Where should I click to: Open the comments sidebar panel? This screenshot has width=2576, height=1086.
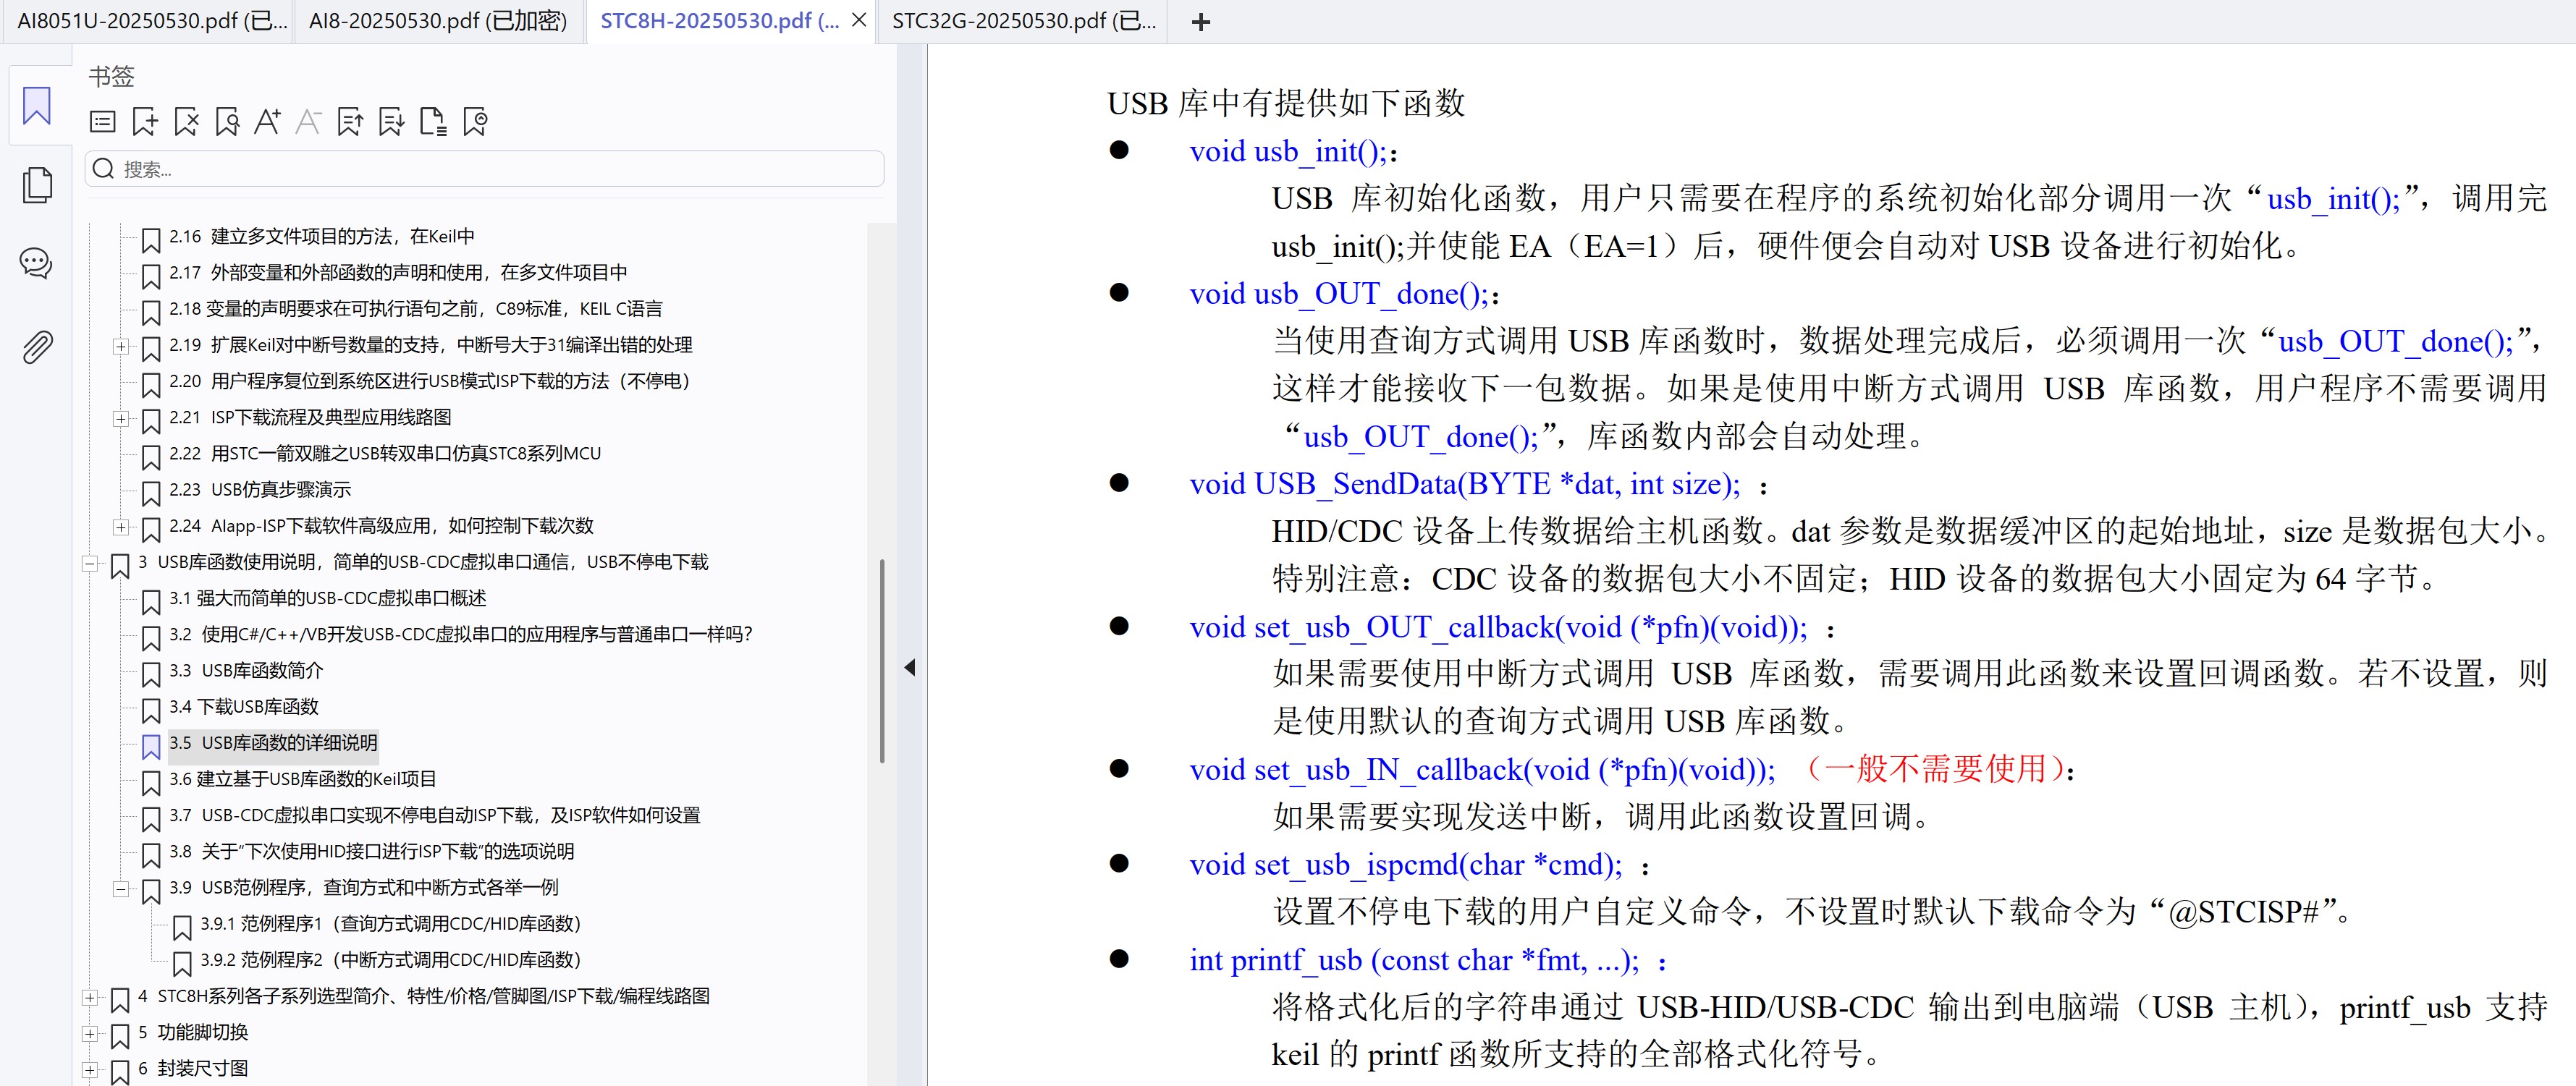[x=37, y=264]
